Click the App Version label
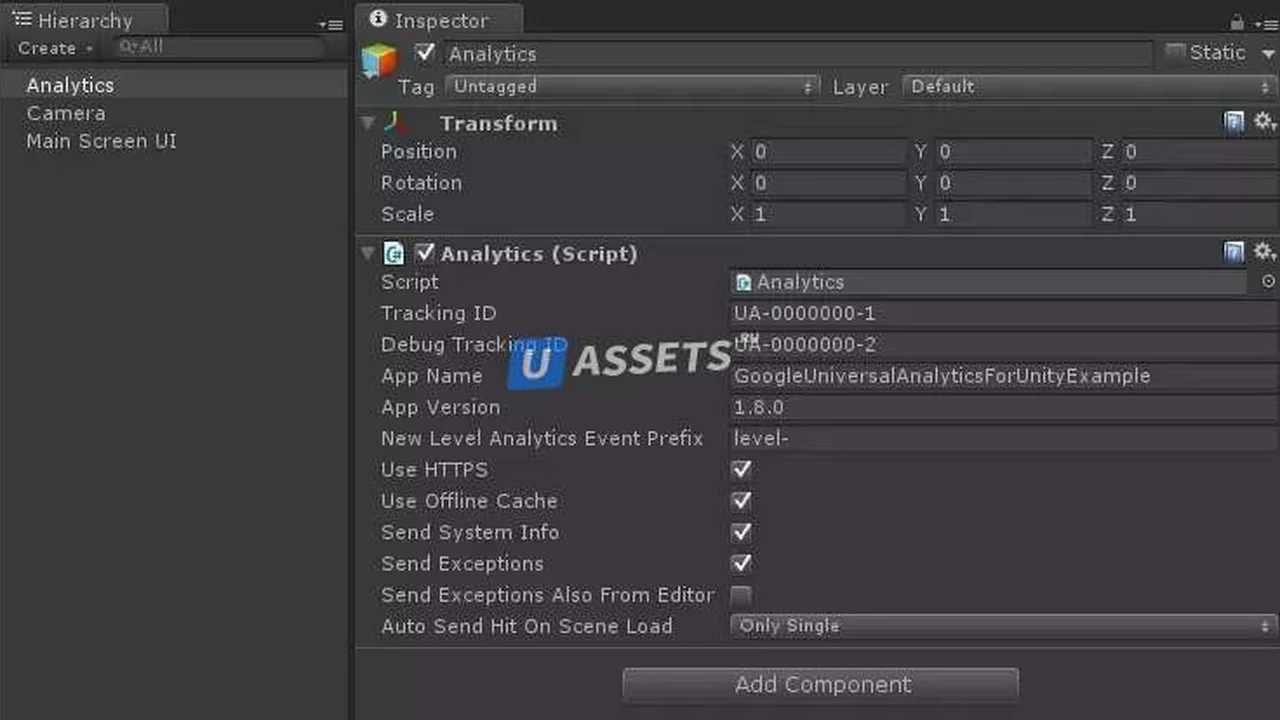Viewport: 1280px width, 720px height. [440, 407]
